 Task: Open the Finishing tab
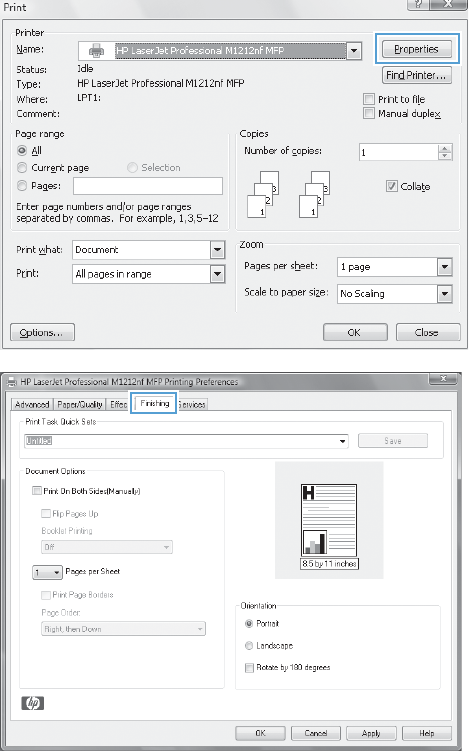coord(154,403)
